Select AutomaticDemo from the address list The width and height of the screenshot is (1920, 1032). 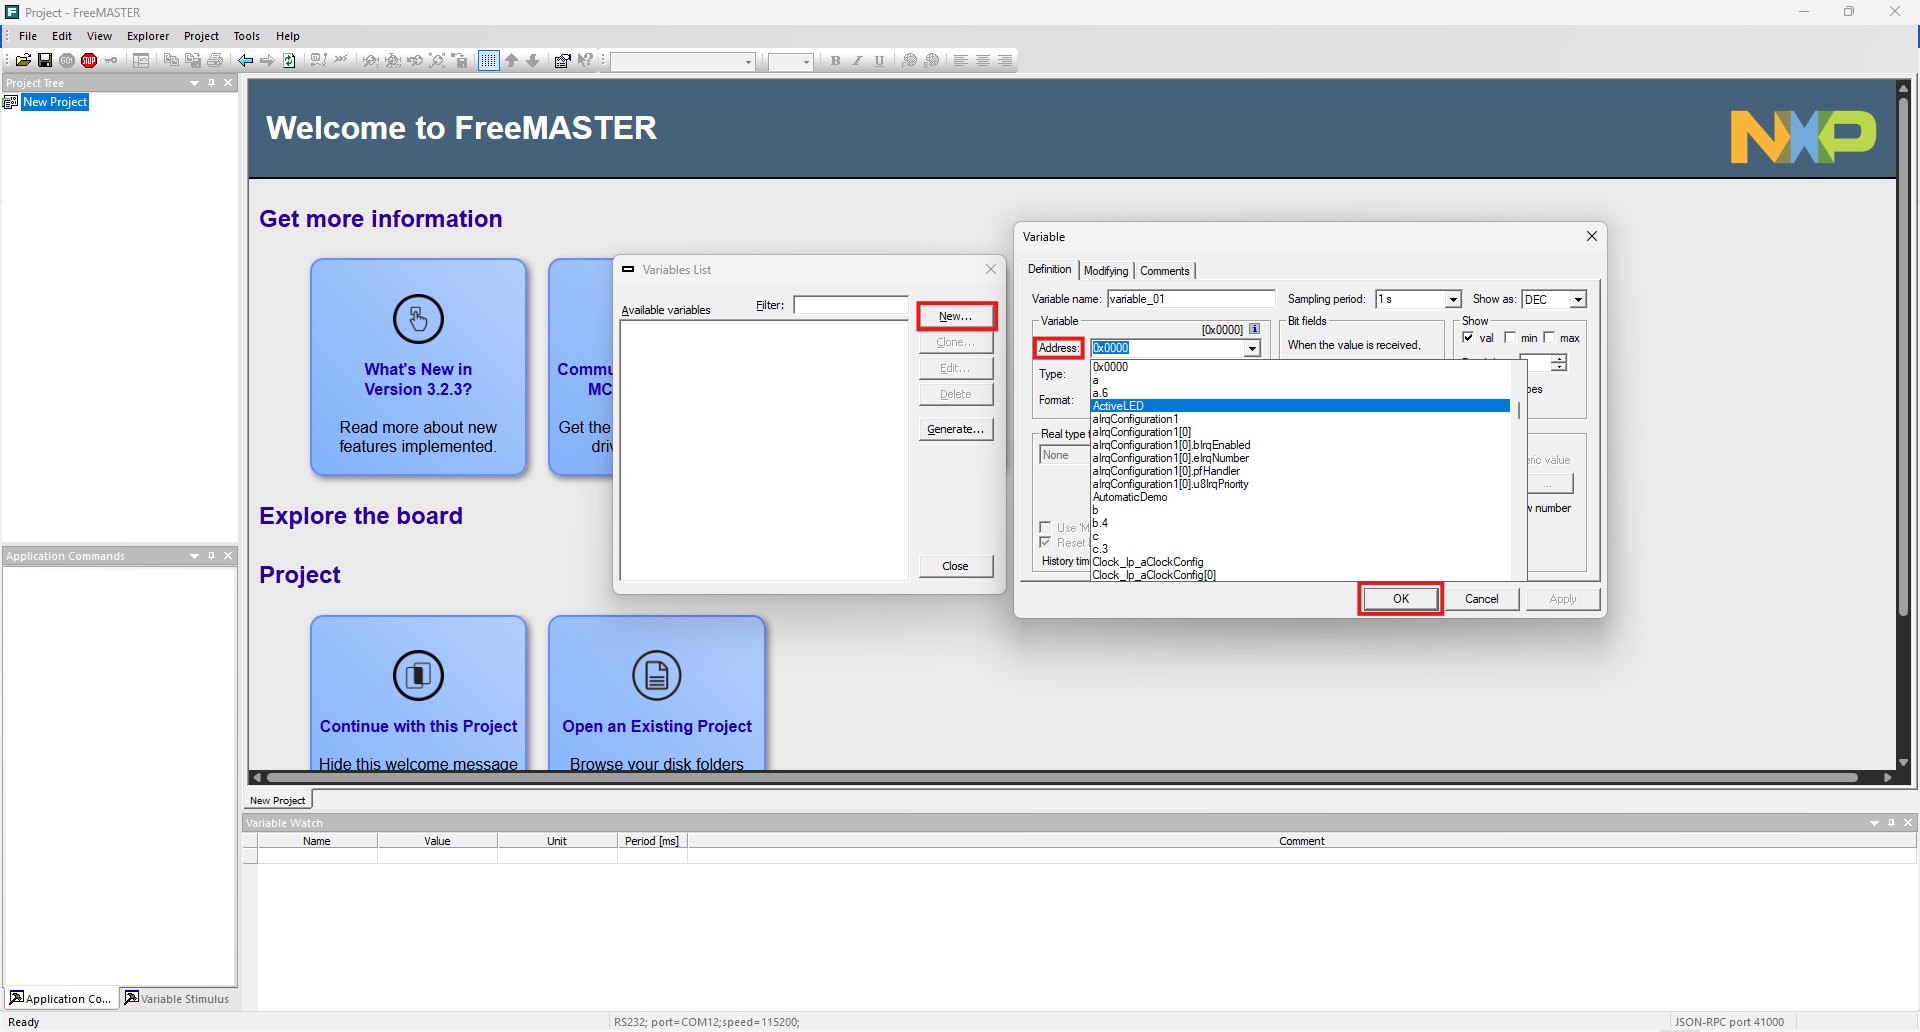1300,497
